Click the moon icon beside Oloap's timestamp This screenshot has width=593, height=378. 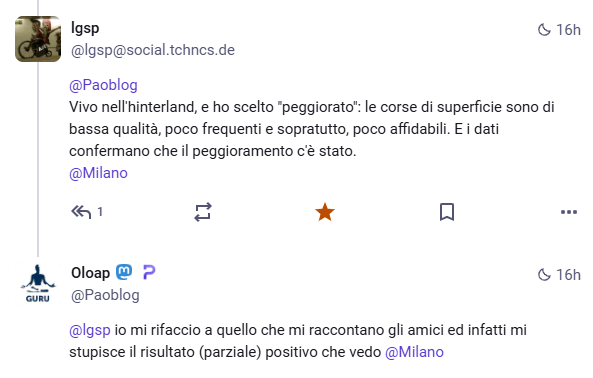click(x=544, y=275)
